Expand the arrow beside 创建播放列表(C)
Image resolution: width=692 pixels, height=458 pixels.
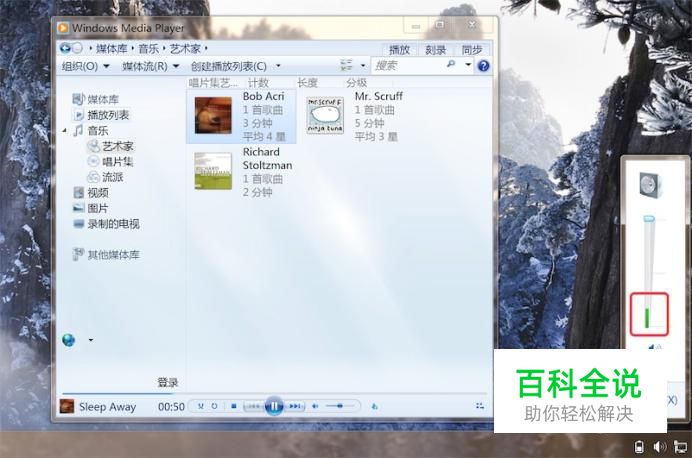pyautogui.click(x=278, y=66)
